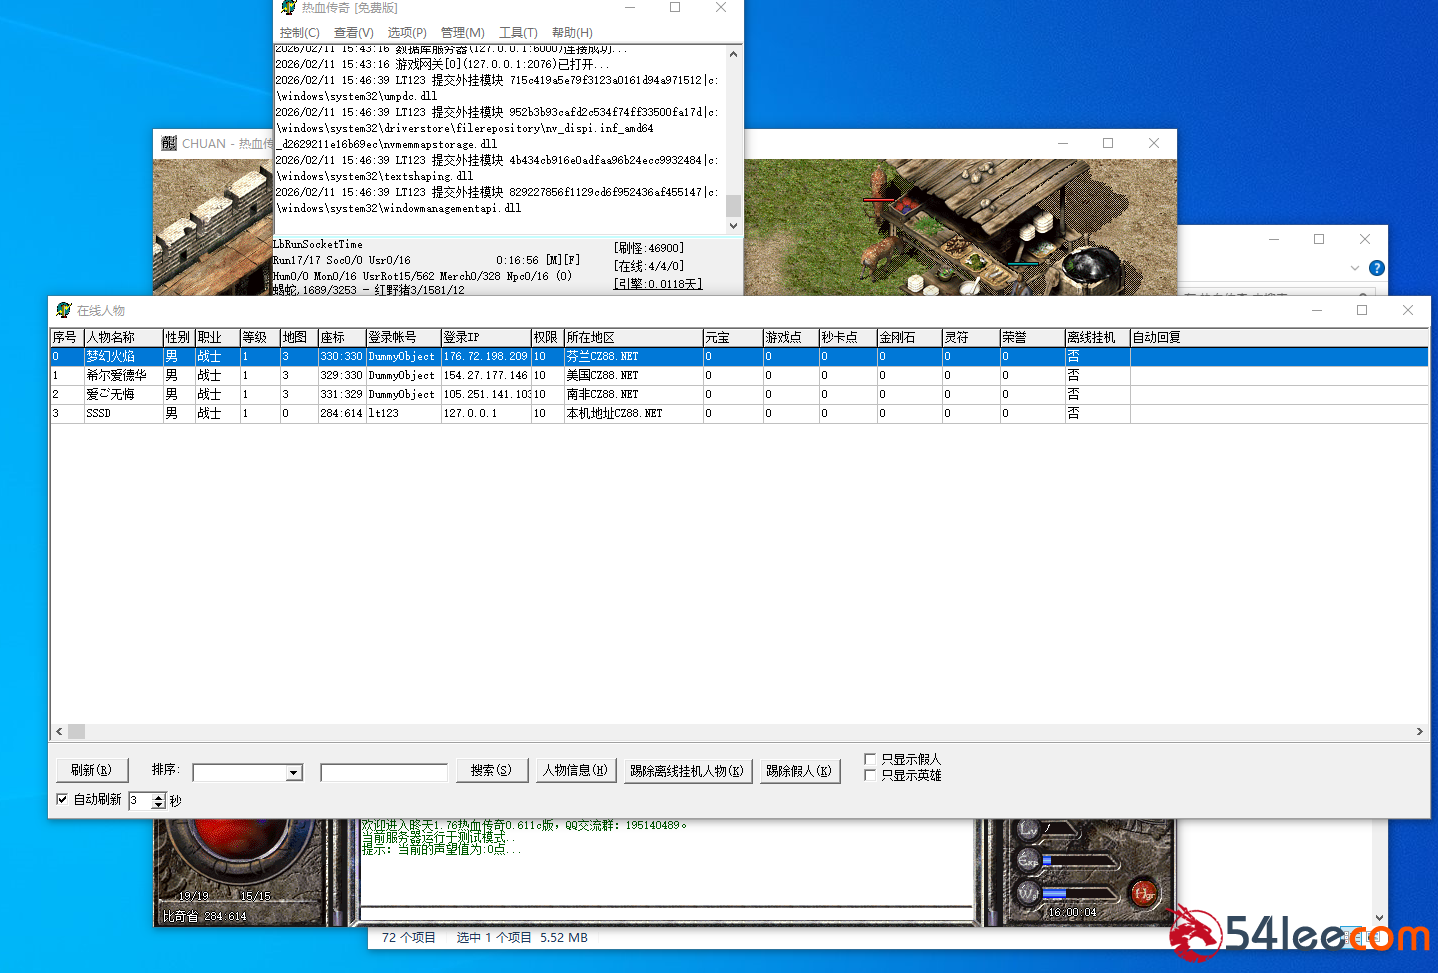Increase the auto-refresh seconds spinner
The image size is (1438, 973).
click(x=158, y=797)
